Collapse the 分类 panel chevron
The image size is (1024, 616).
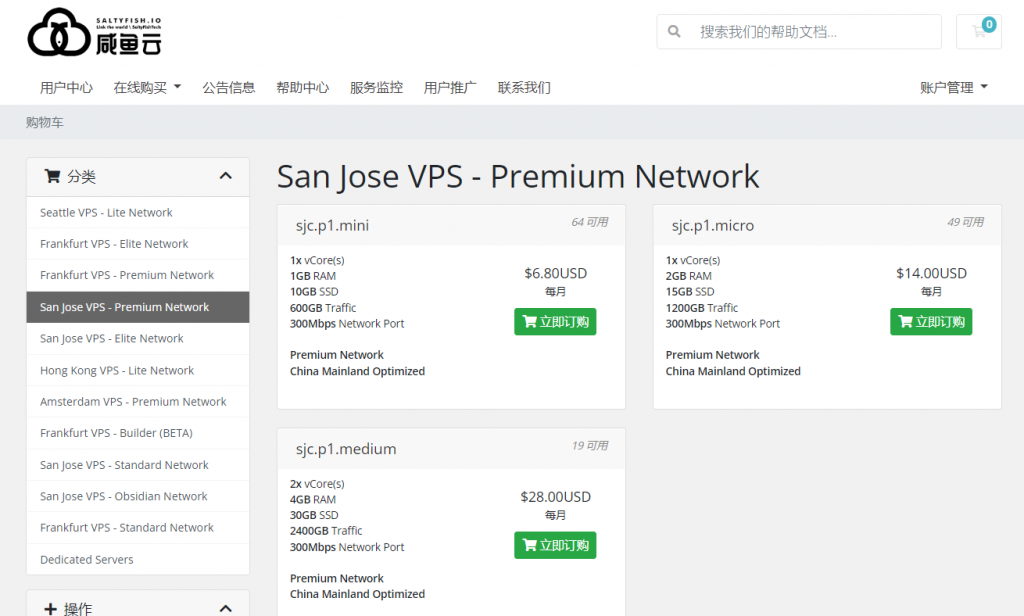click(x=226, y=177)
